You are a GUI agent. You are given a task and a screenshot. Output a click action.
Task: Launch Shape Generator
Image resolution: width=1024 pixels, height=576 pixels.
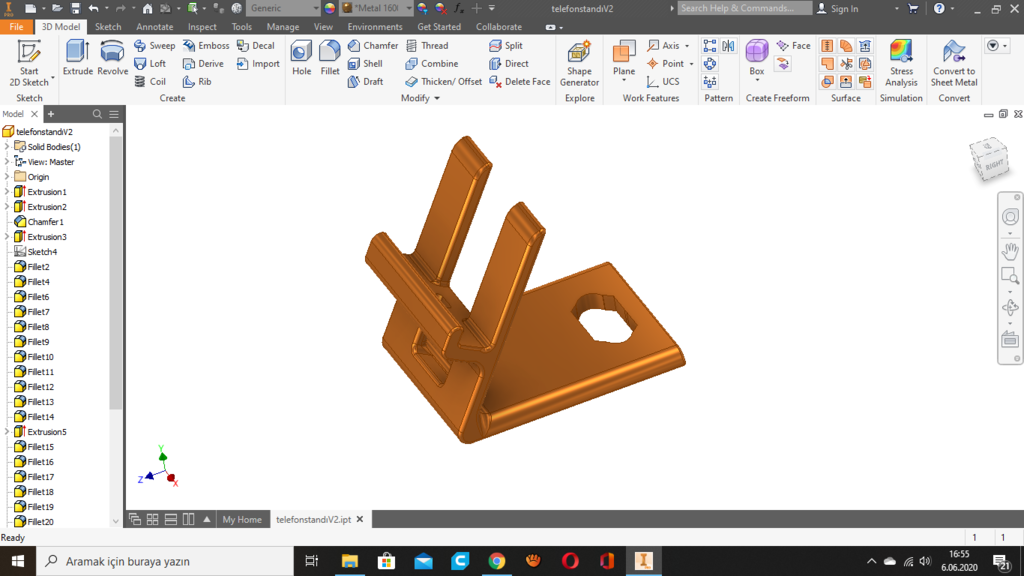pos(579,64)
